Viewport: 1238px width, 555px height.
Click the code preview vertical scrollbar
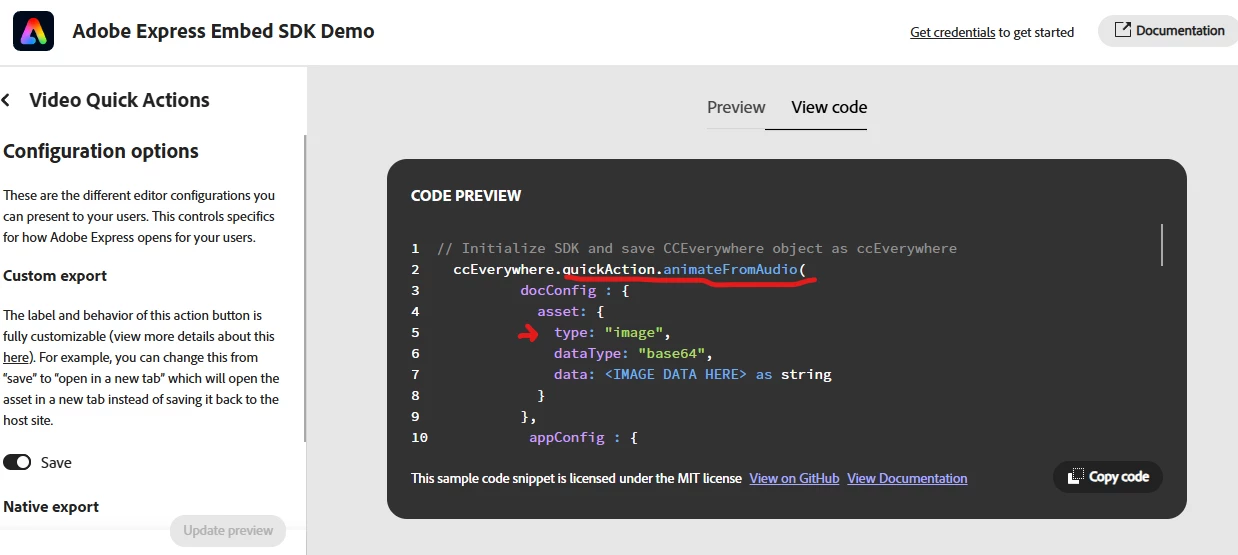[1162, 245]
